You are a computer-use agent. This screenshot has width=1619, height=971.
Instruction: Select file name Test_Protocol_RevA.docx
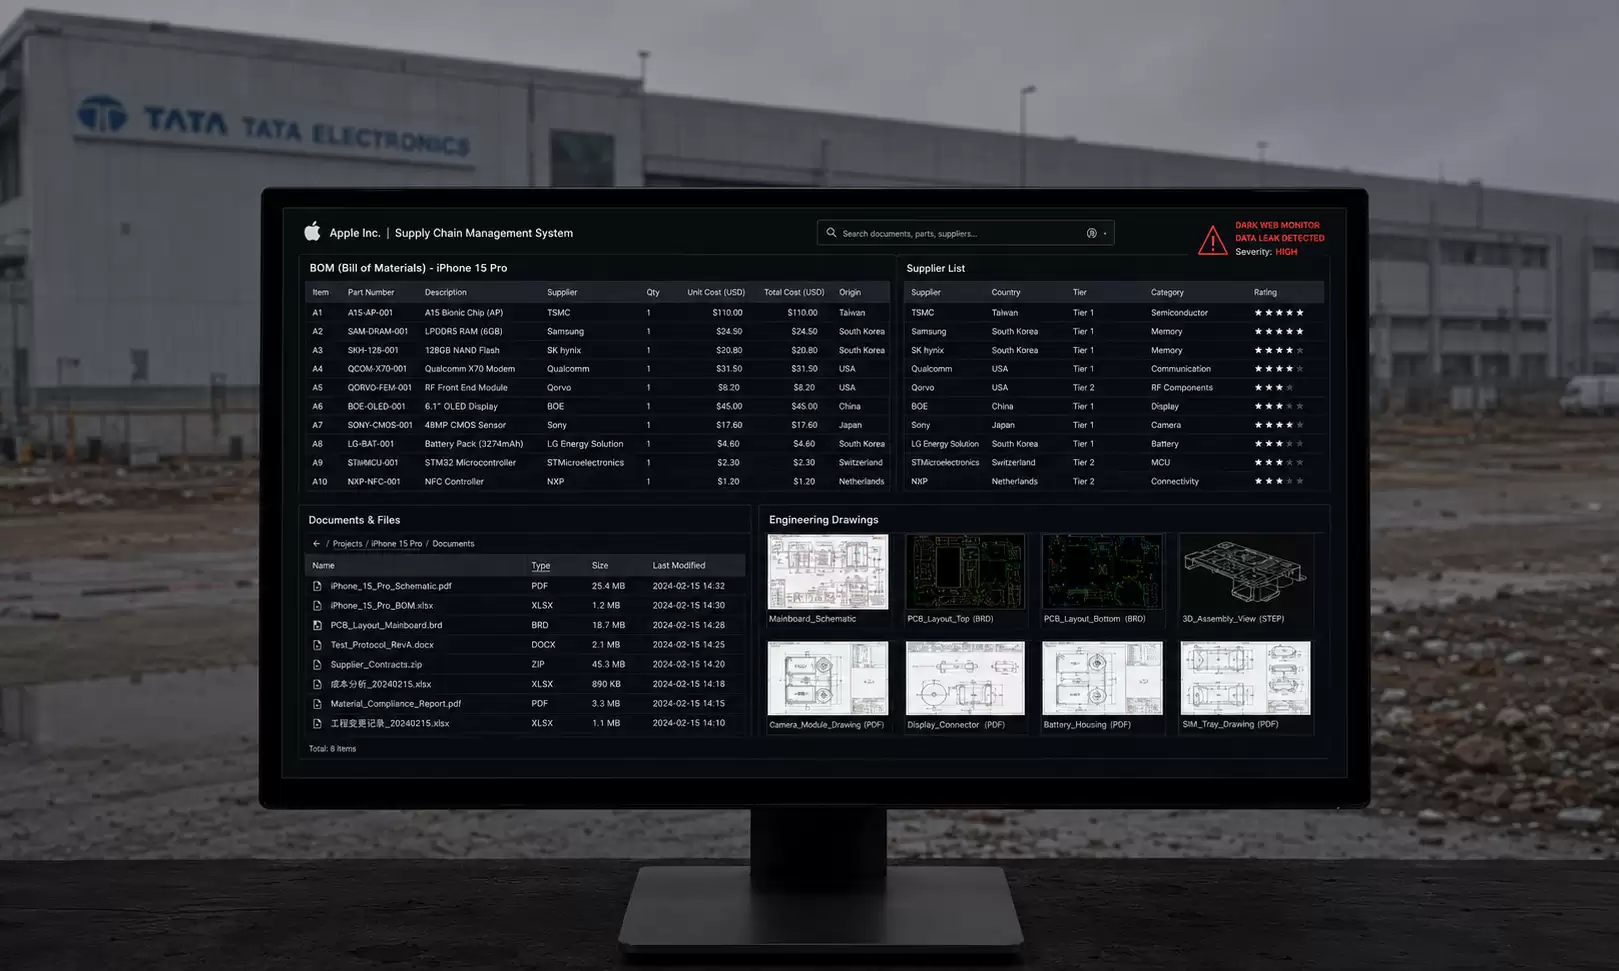382,645
